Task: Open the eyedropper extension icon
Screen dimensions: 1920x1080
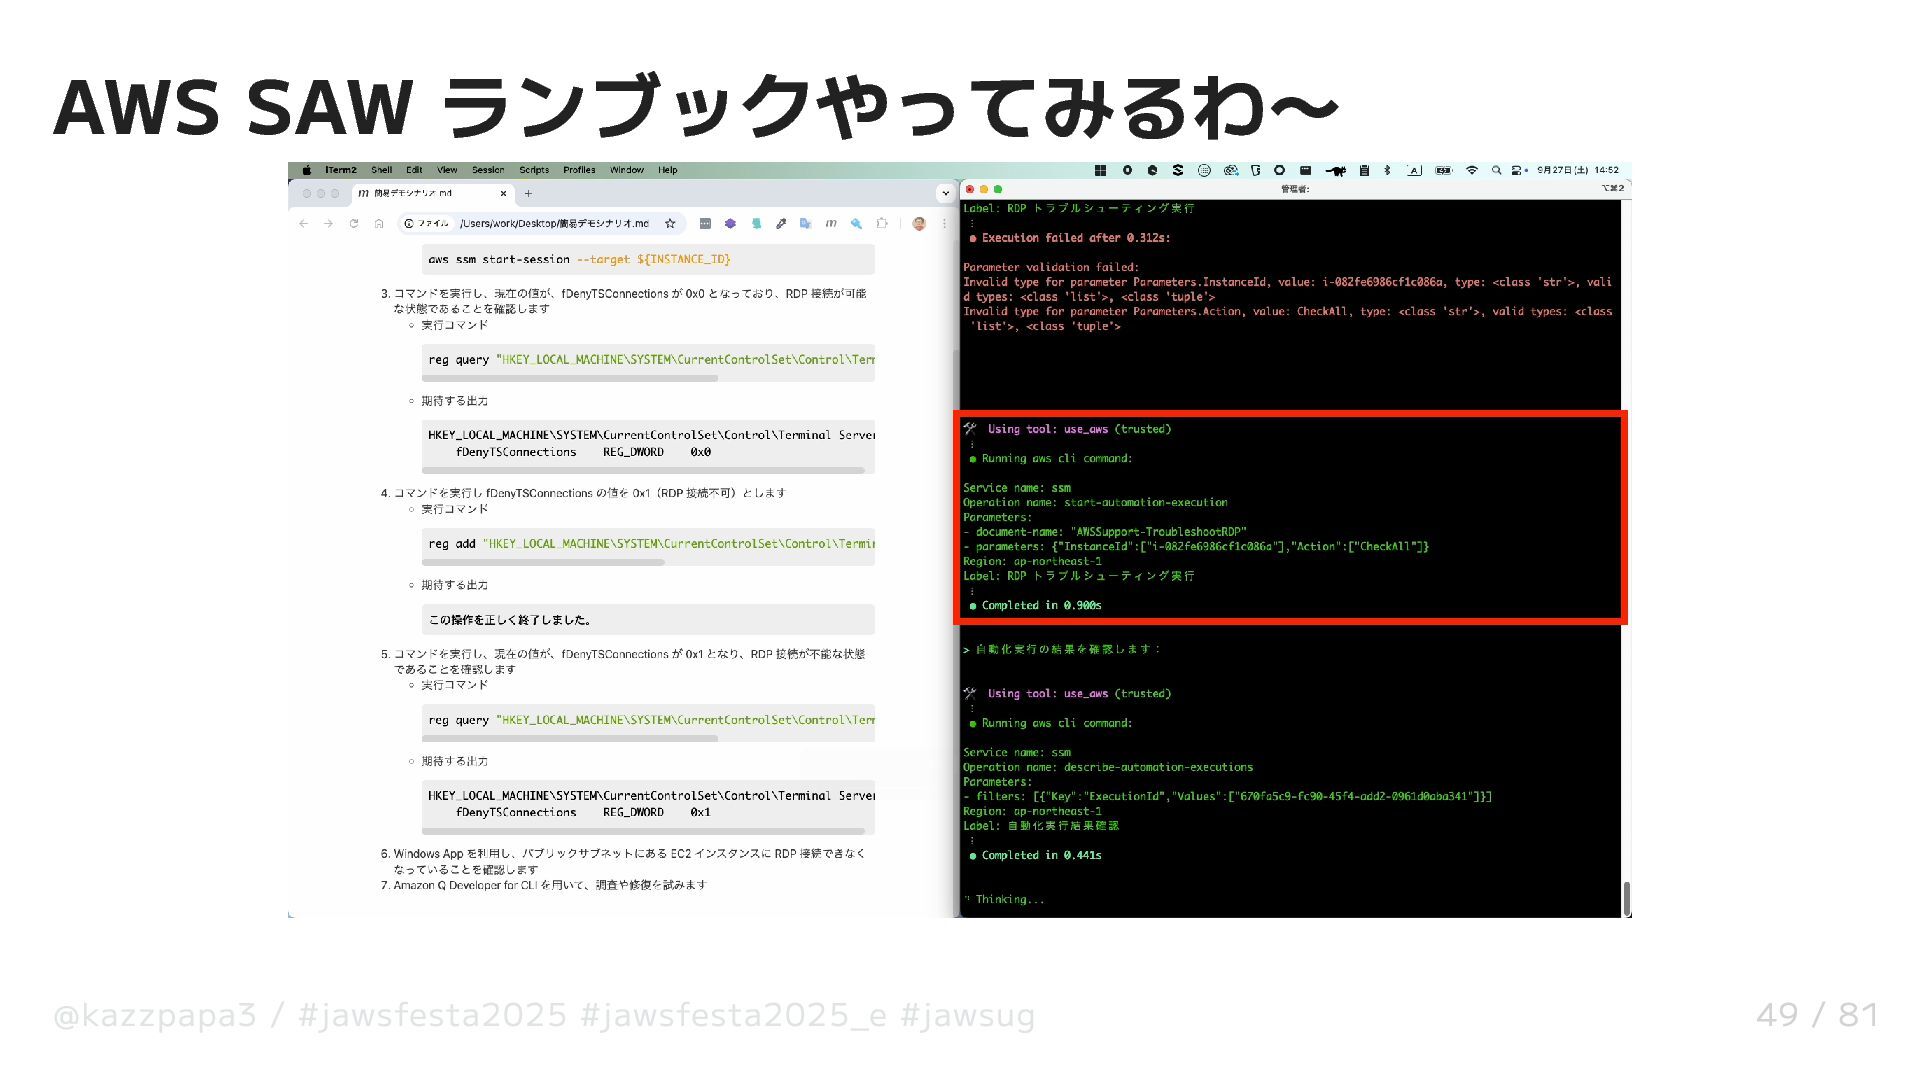Action: click(x=781, y=224)
